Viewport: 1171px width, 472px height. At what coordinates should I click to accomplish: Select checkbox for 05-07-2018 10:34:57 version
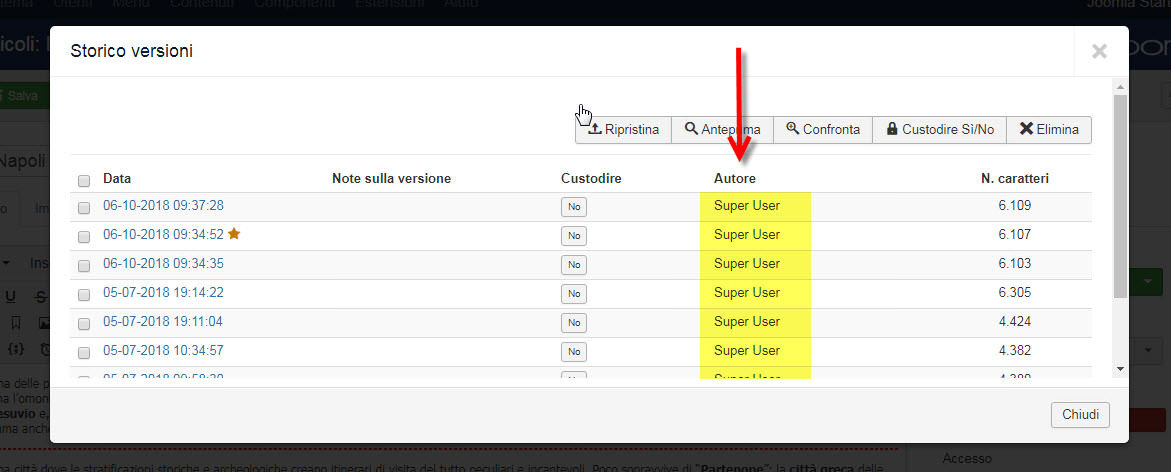[84, 353]
